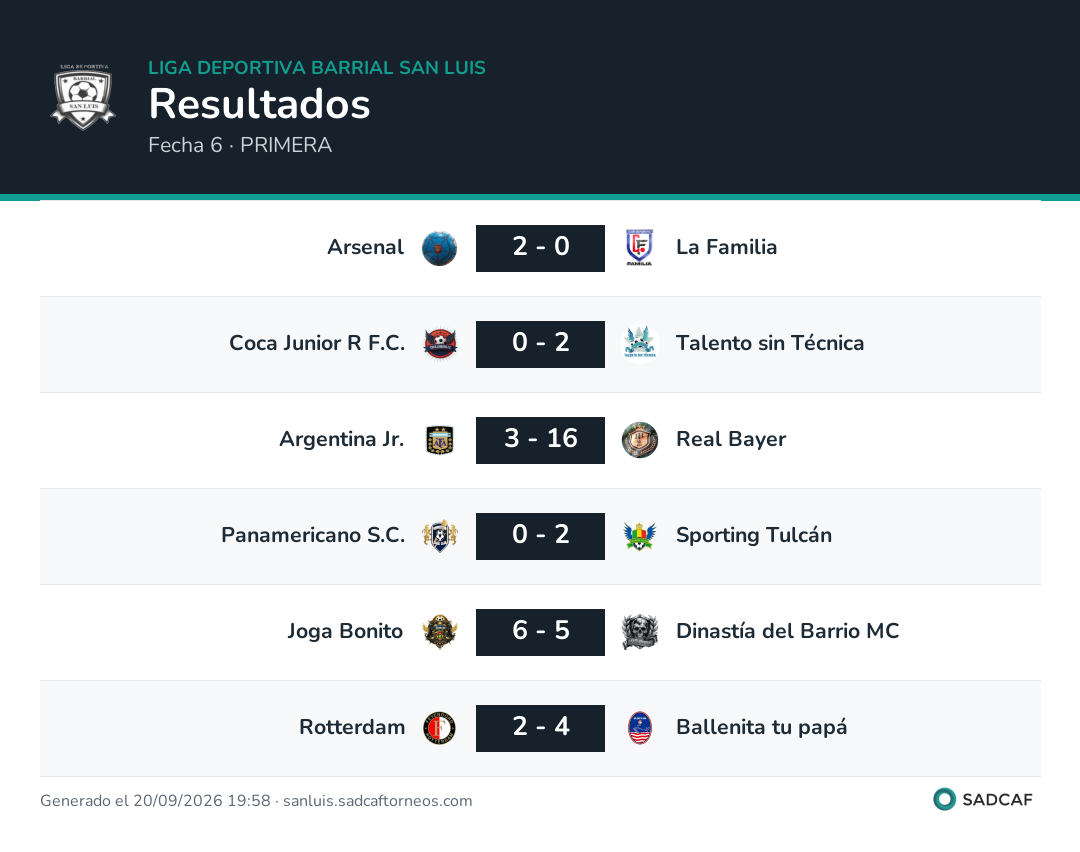Select the Coca Junior R F.C. badge
Screen dimensions: 1080x852
point(440,344)
